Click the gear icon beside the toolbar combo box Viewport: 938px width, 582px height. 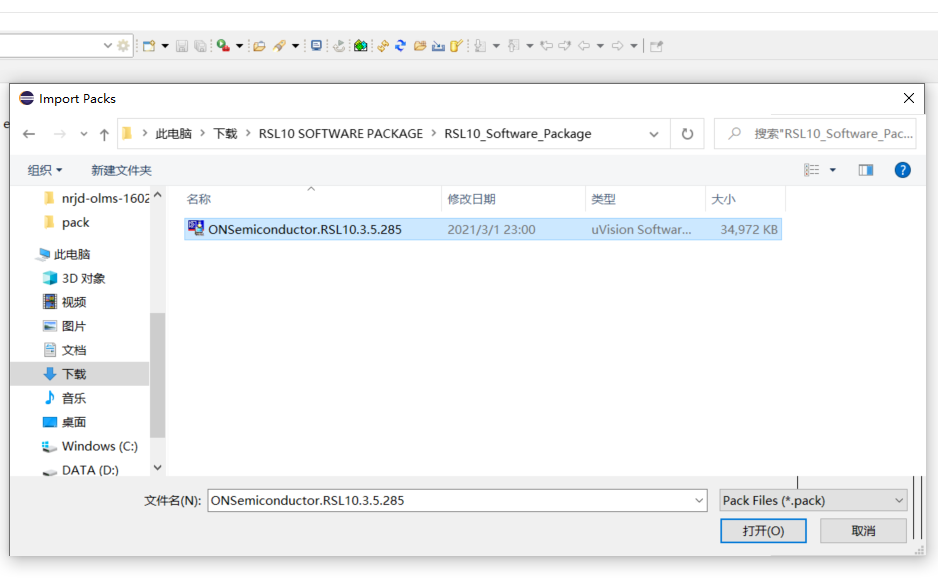click(123, 46)
